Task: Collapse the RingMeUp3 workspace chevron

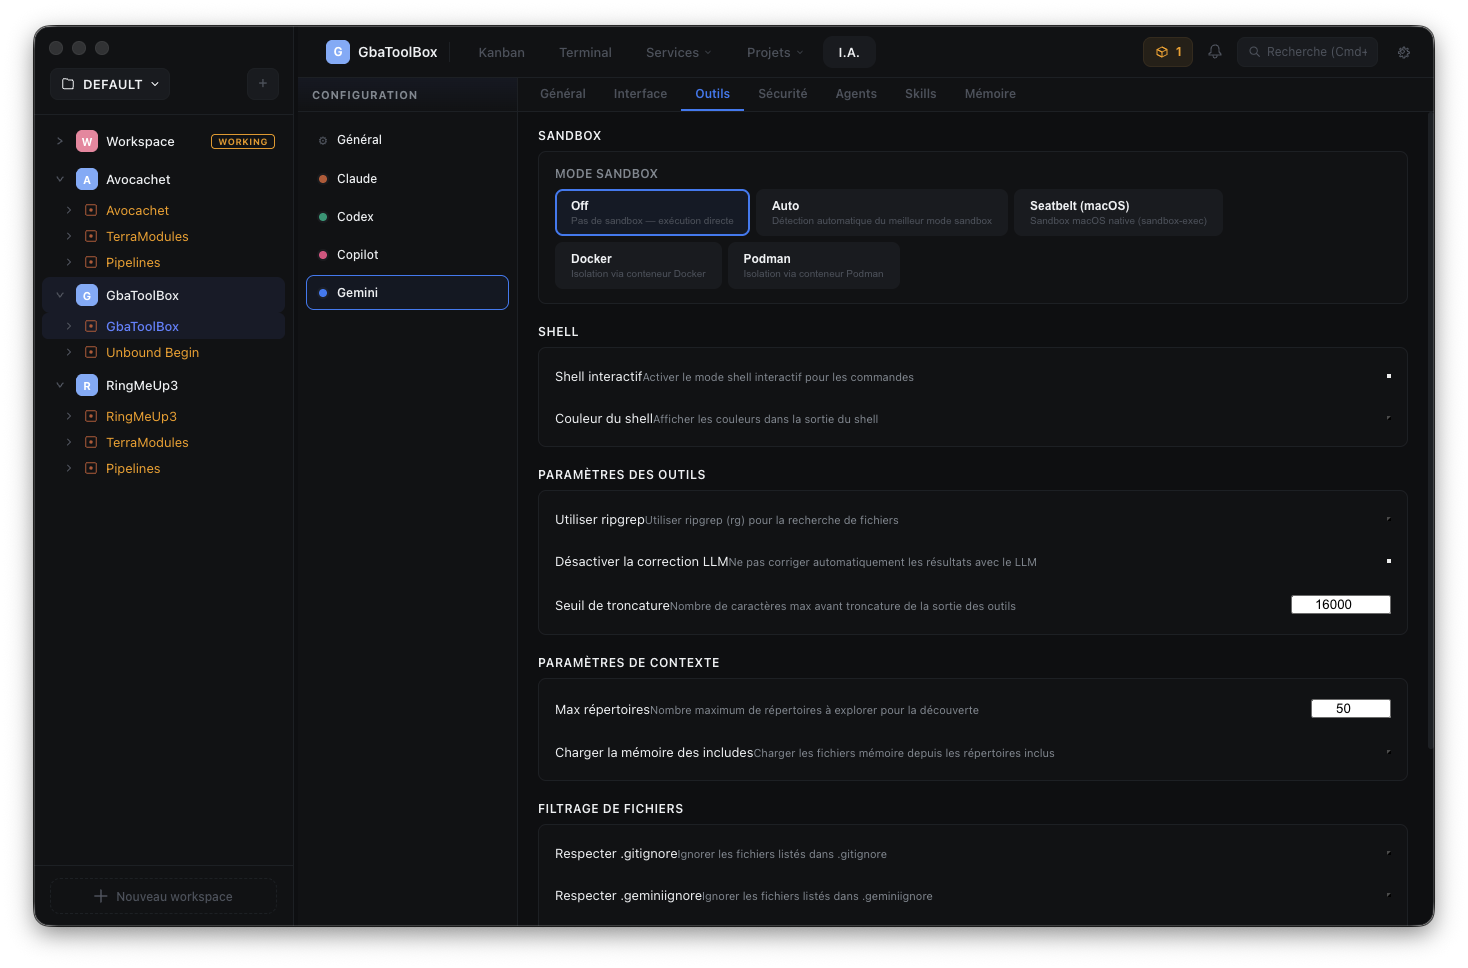Action: tap(60, 386)
